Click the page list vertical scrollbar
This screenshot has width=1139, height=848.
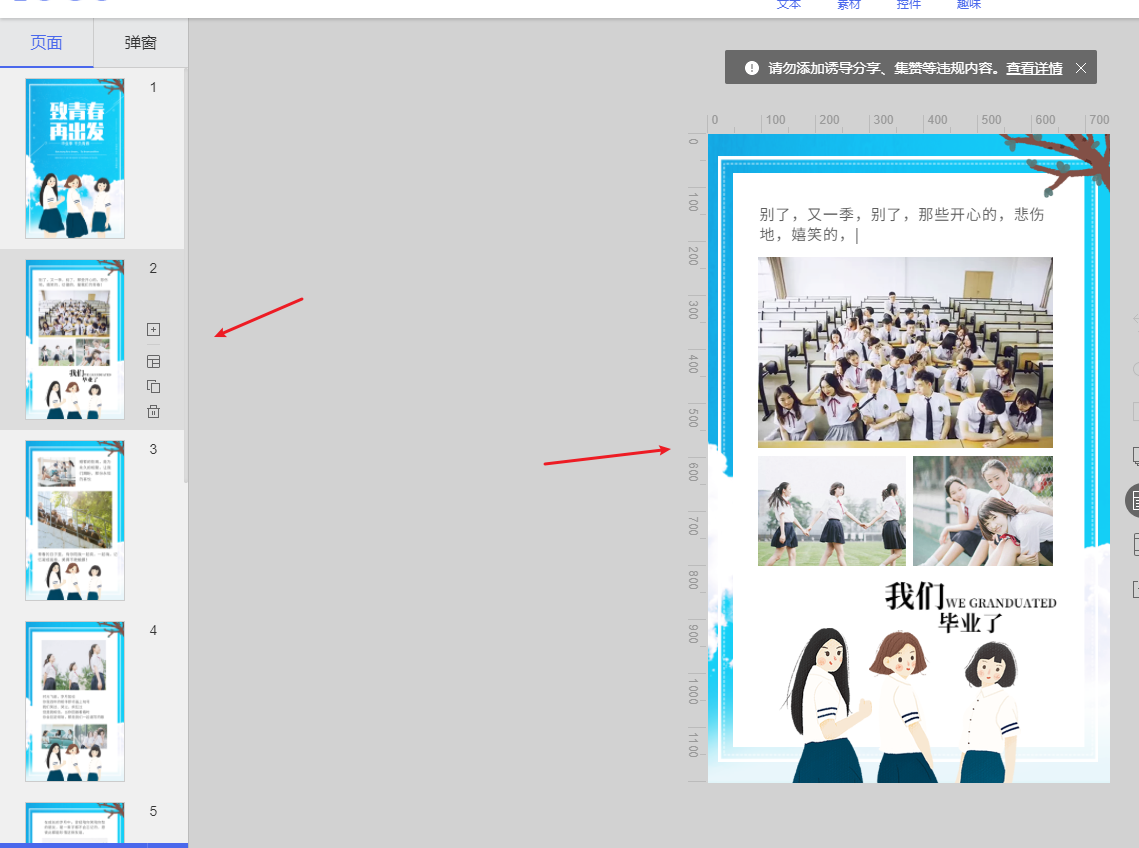click(186, 276)
